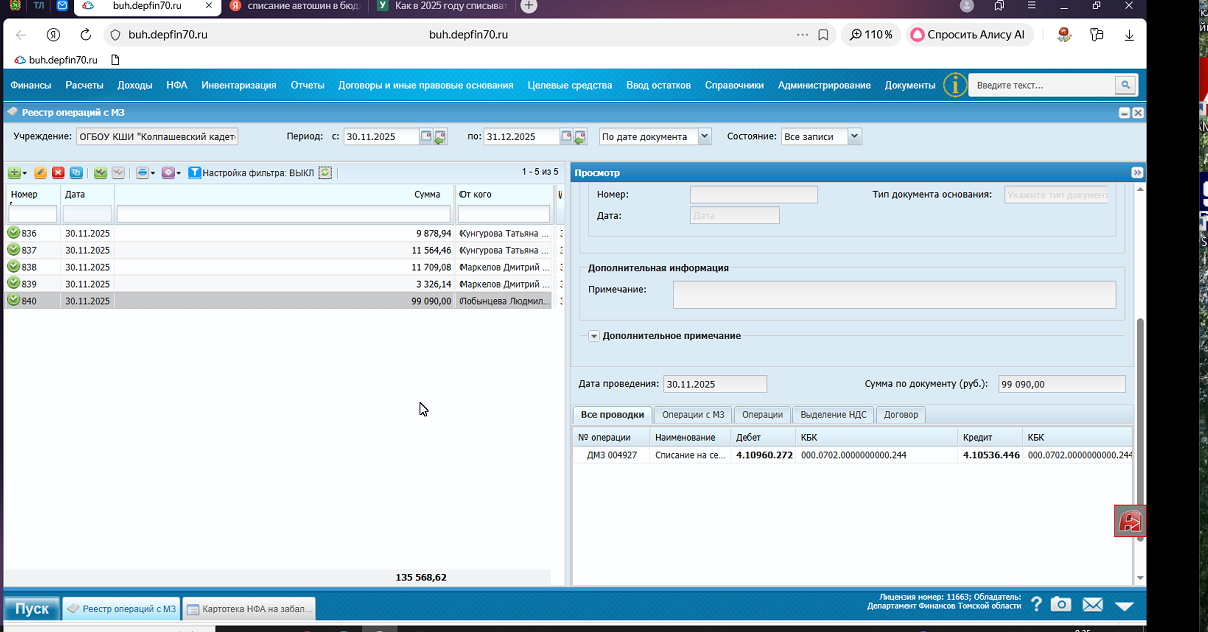Viewport: 1208px width, 632px height.
Task: Select row 840 with sum 99 090,00
Action: 278,300
